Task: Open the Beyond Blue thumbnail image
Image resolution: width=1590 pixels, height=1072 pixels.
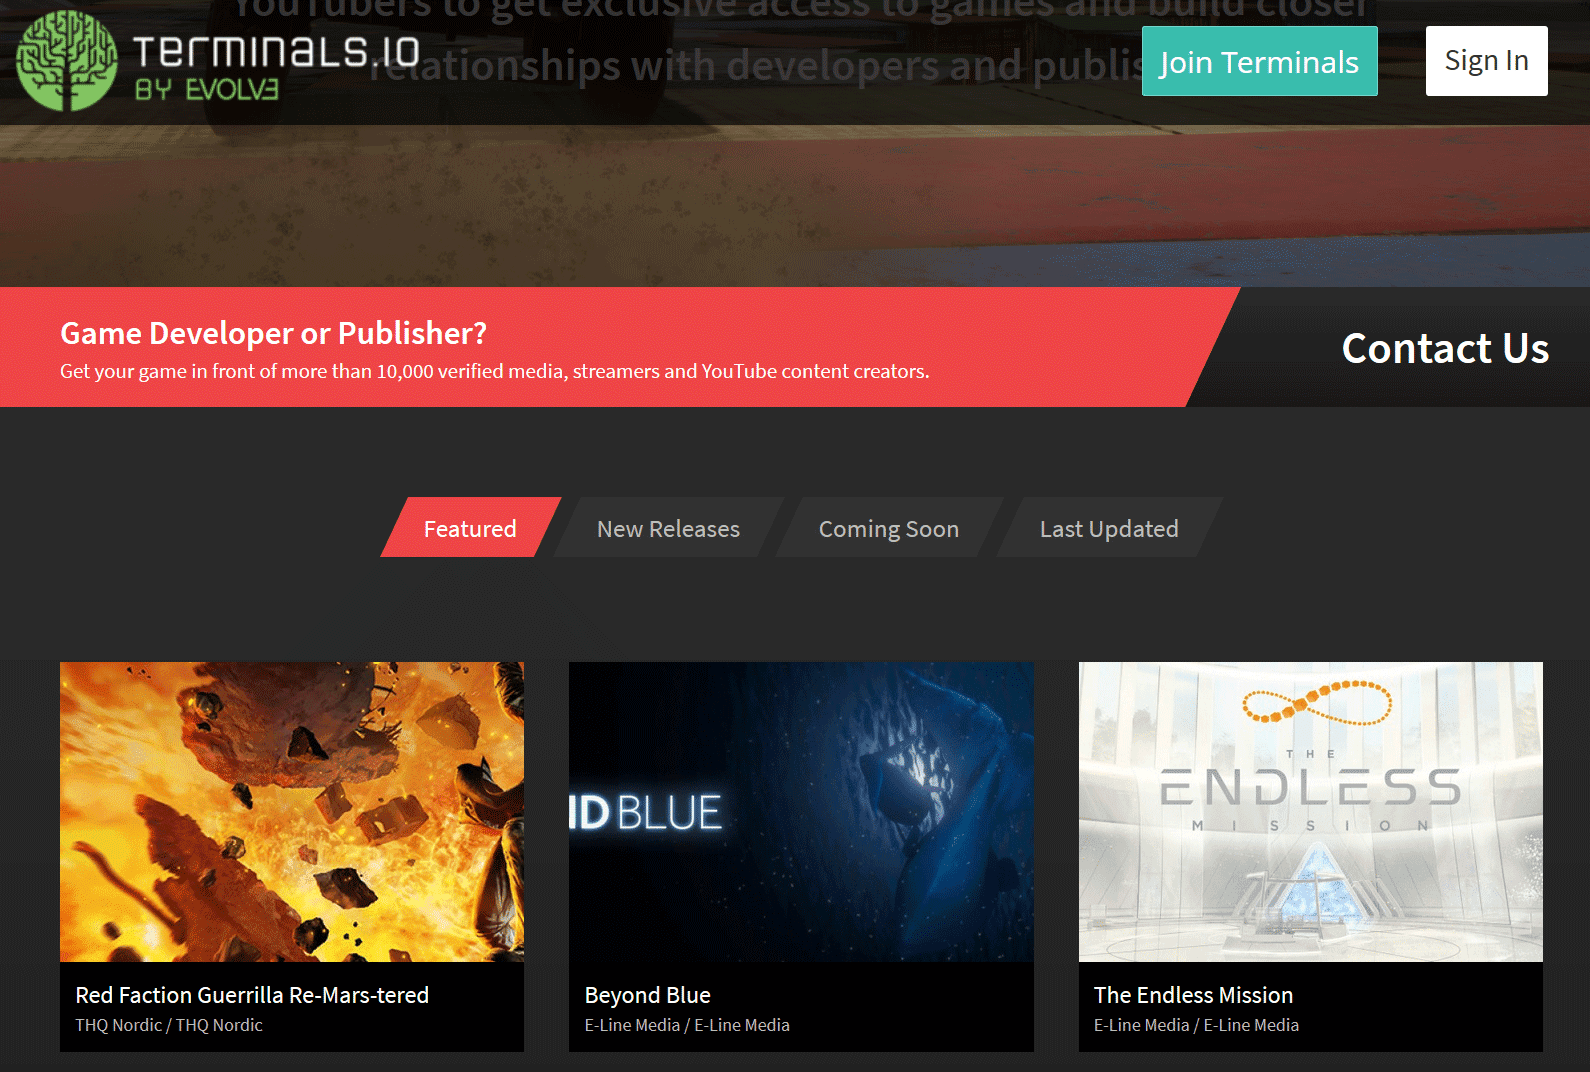Action: (x=801, y=811)
